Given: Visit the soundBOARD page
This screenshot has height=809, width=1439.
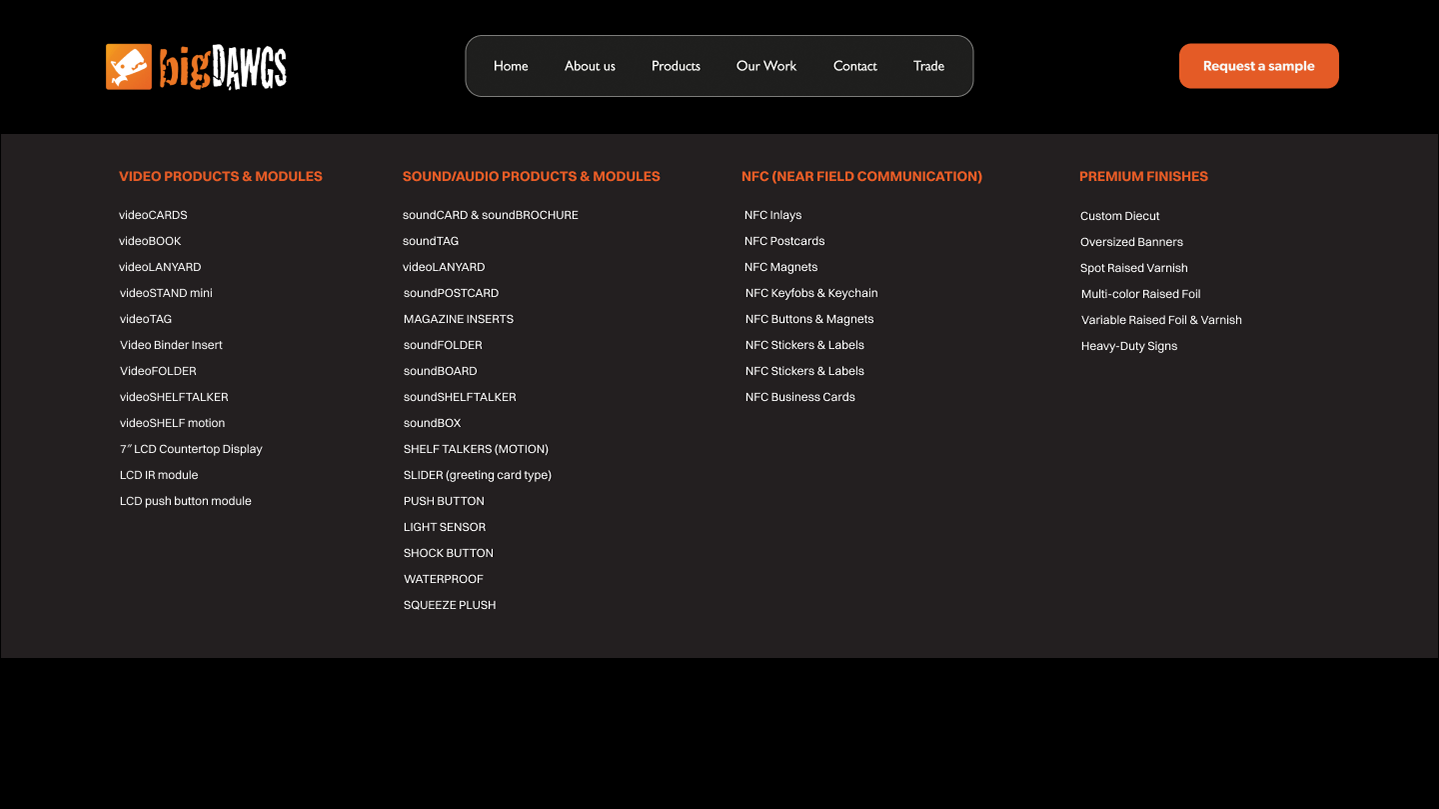Looking at the screenshot, I should [x=440, y=371].
